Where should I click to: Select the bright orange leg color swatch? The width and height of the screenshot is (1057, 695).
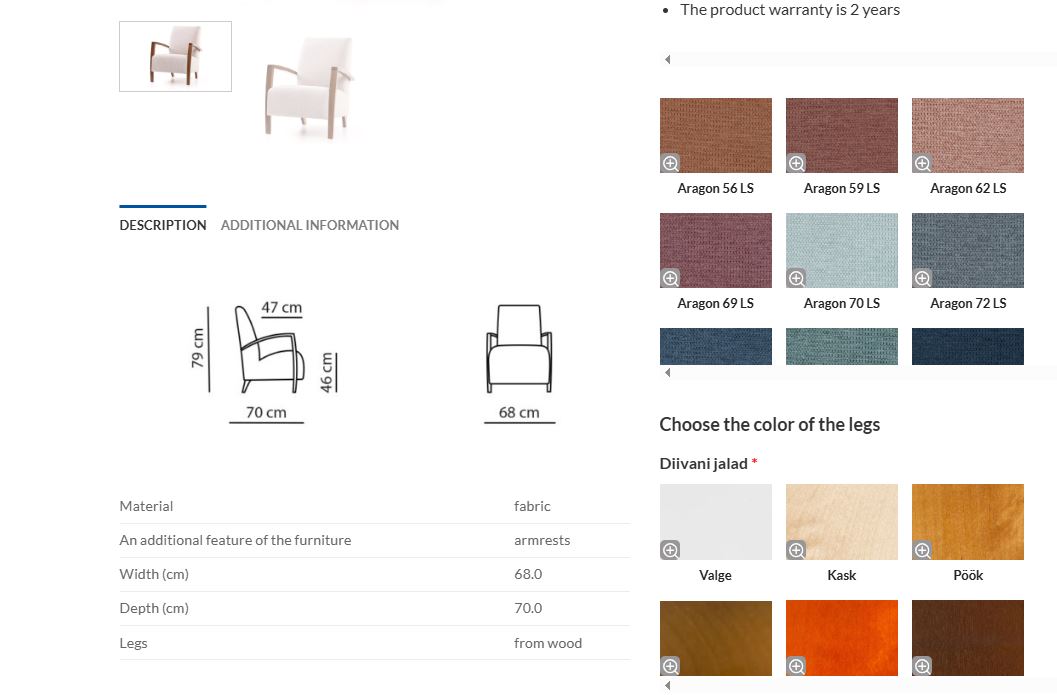[842, 635]
